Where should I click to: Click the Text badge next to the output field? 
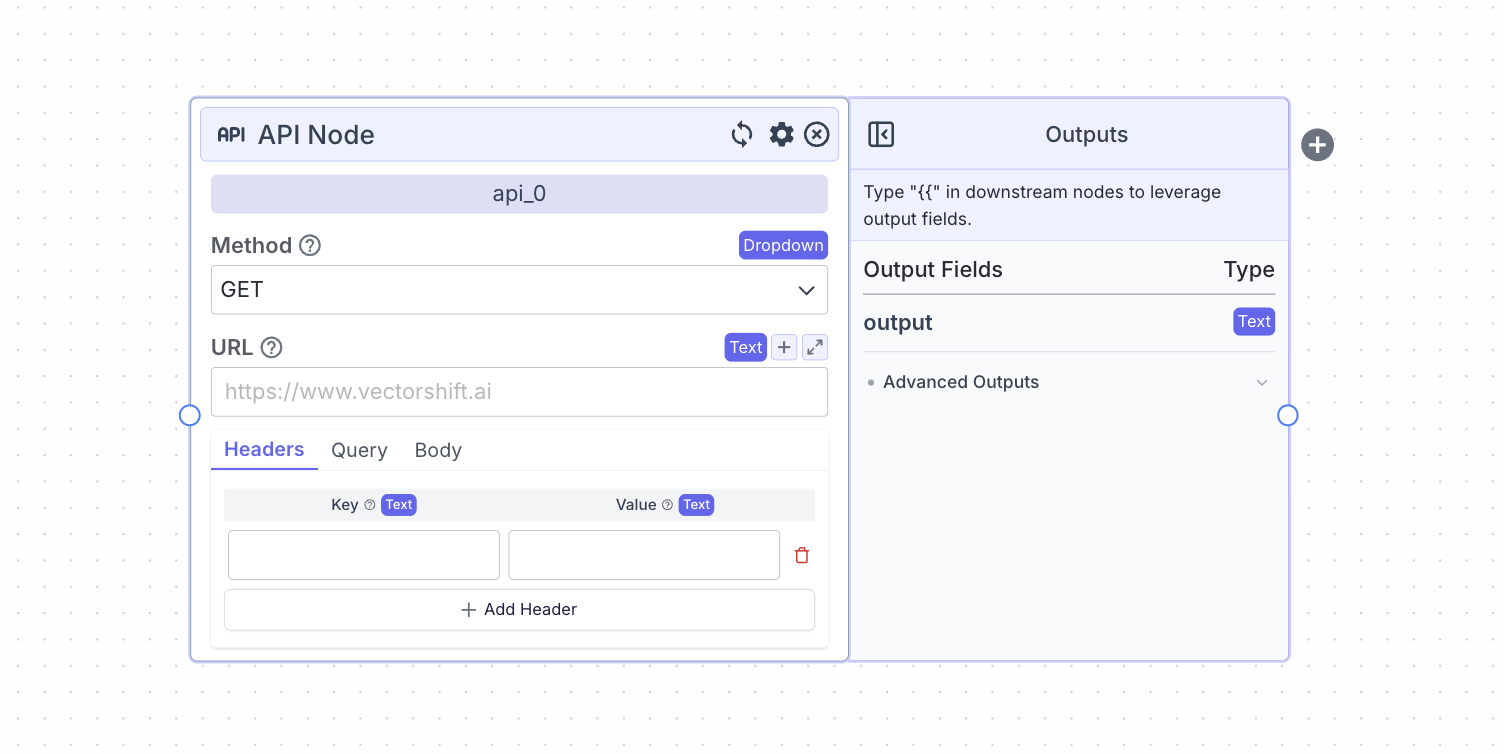click(x=1254, y=321)
